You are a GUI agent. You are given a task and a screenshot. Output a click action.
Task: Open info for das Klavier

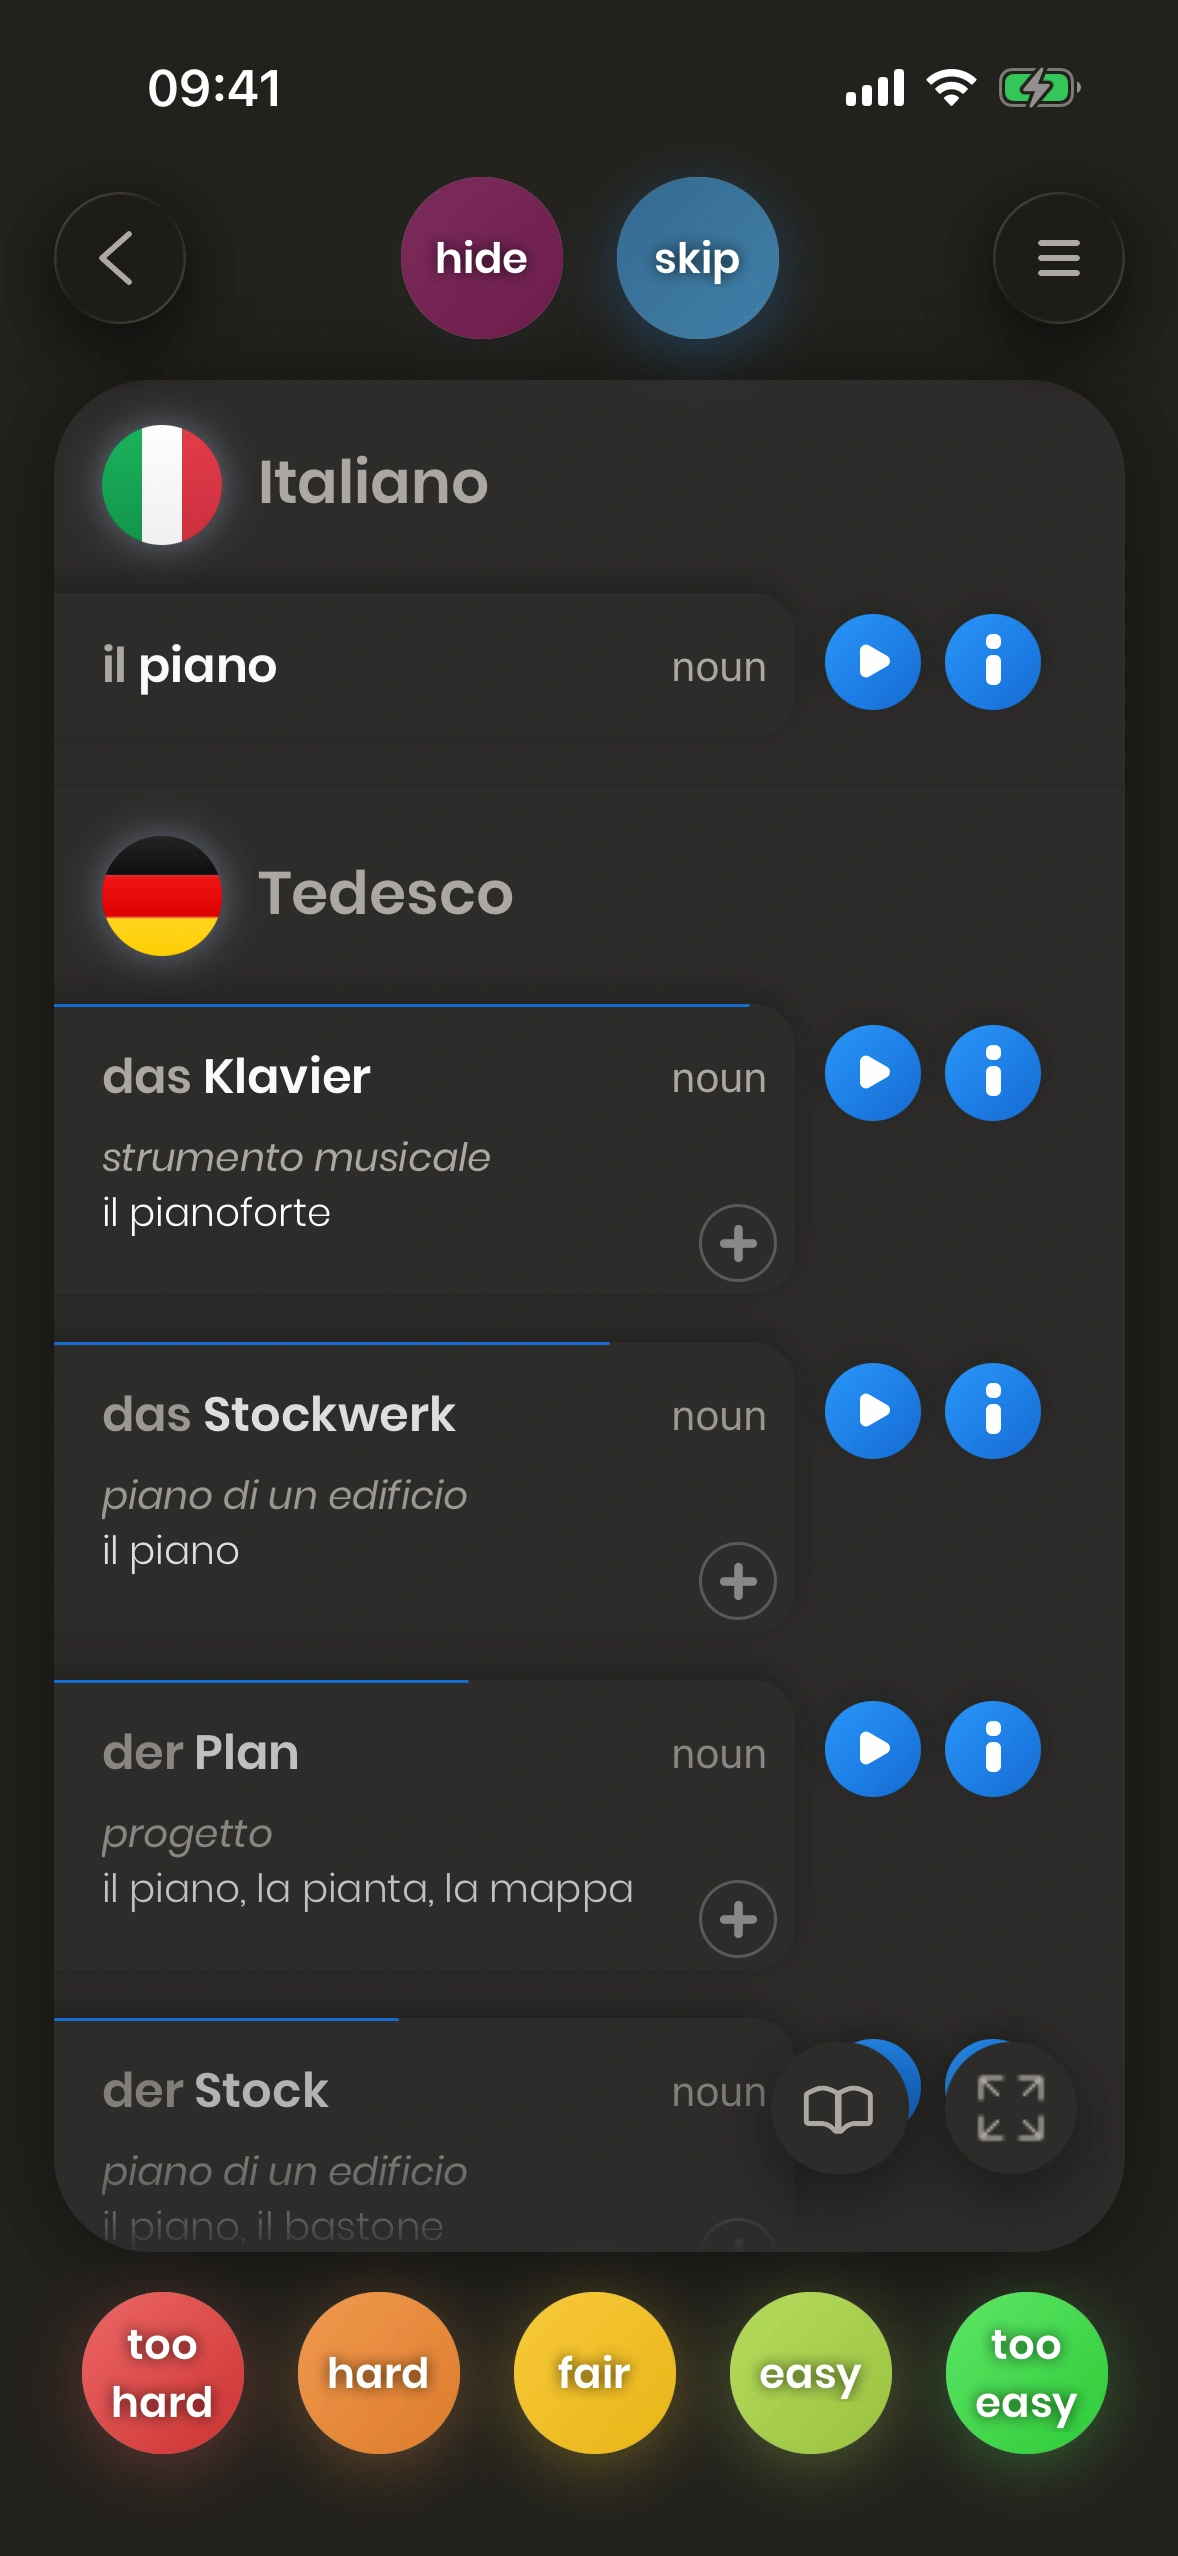(992, 1073)
